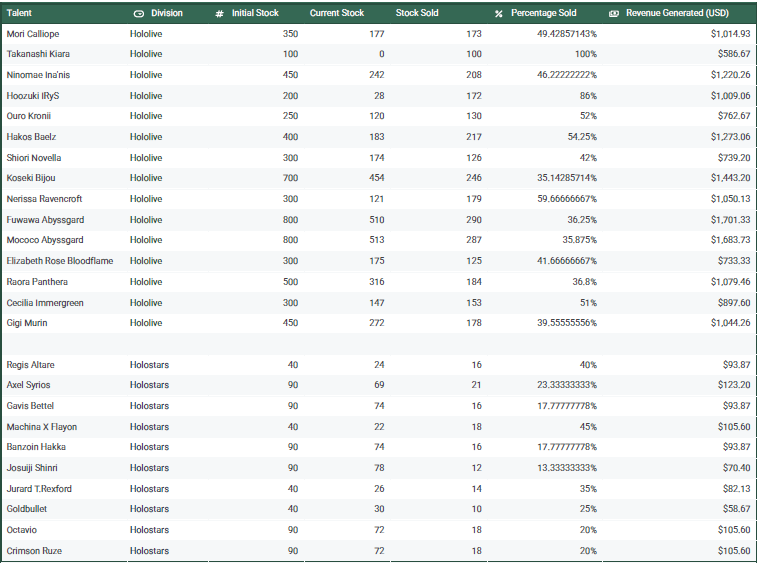Select the Talent column header
758x564 pixels.
(x=19, y=13)
